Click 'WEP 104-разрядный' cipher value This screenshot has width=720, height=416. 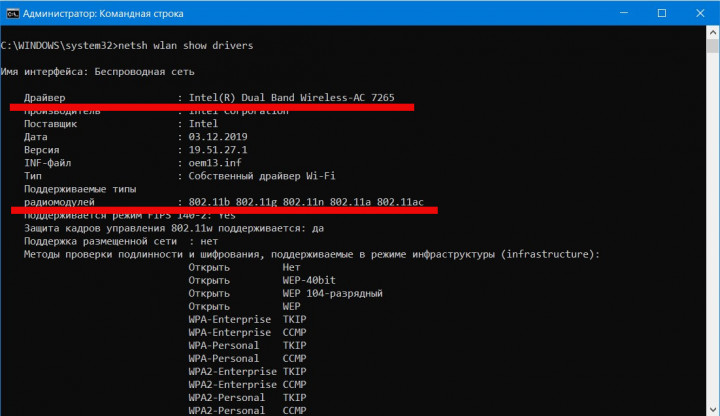point(332,293)
